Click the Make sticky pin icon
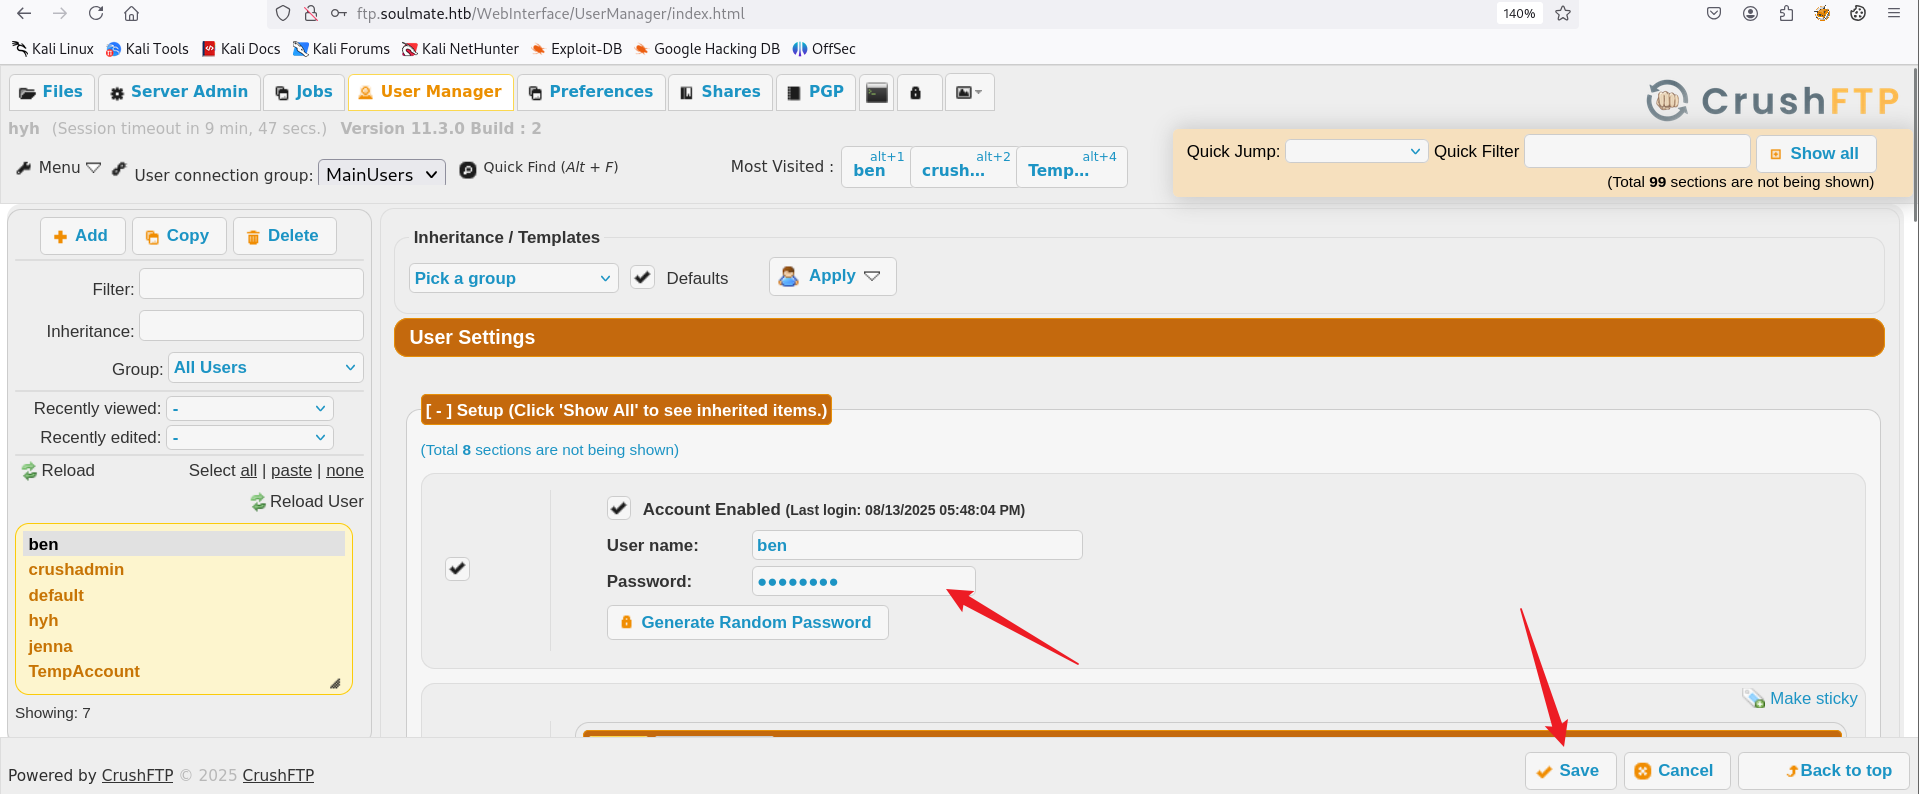This screenshot has width=1919, height=794. [1753, 698]
